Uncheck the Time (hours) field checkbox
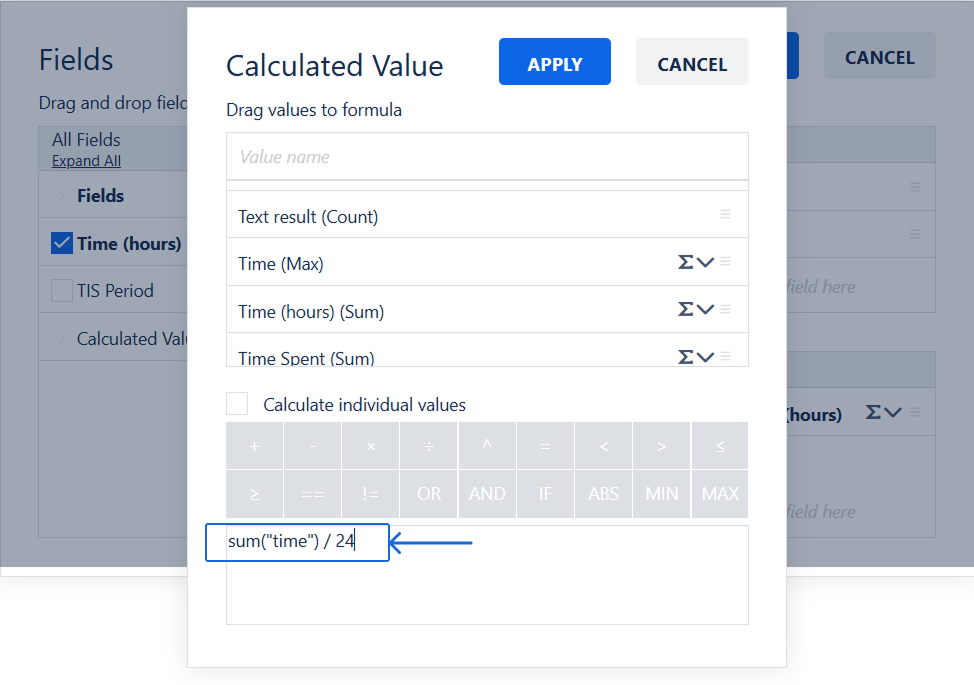974x685 pixels. [x=62, y=243]
